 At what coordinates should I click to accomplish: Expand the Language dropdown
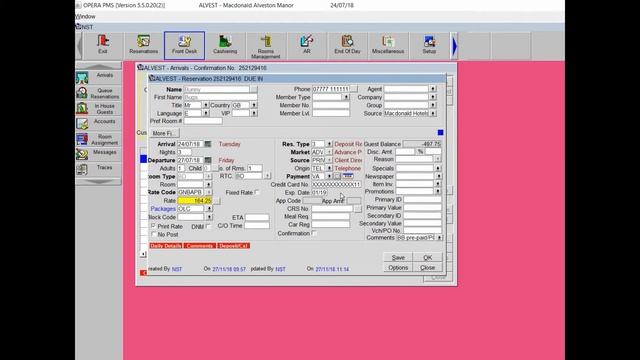[x=206, y=113]
